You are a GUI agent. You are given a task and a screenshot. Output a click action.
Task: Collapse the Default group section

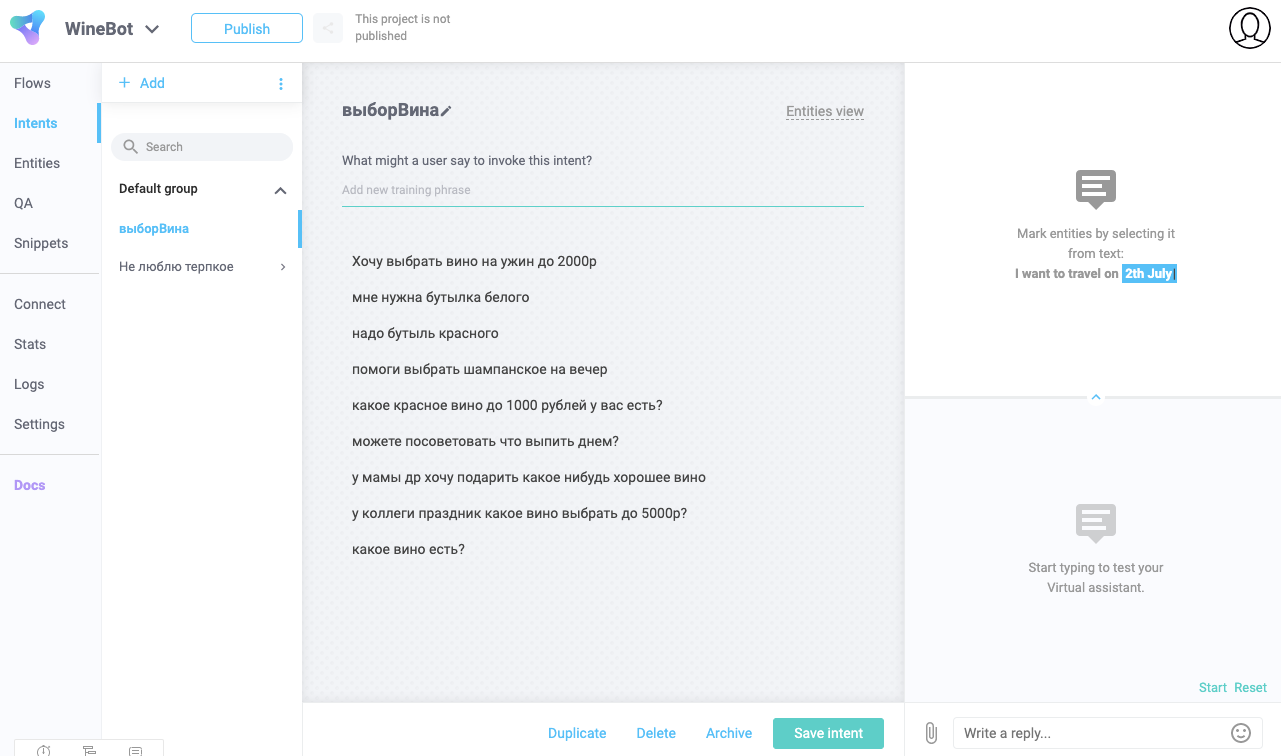(x=280, y=190)
